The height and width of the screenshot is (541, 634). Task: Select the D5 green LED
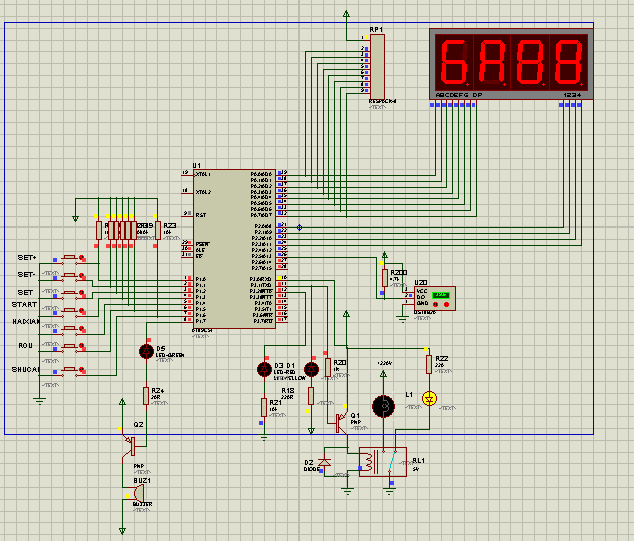coord(146,351)
